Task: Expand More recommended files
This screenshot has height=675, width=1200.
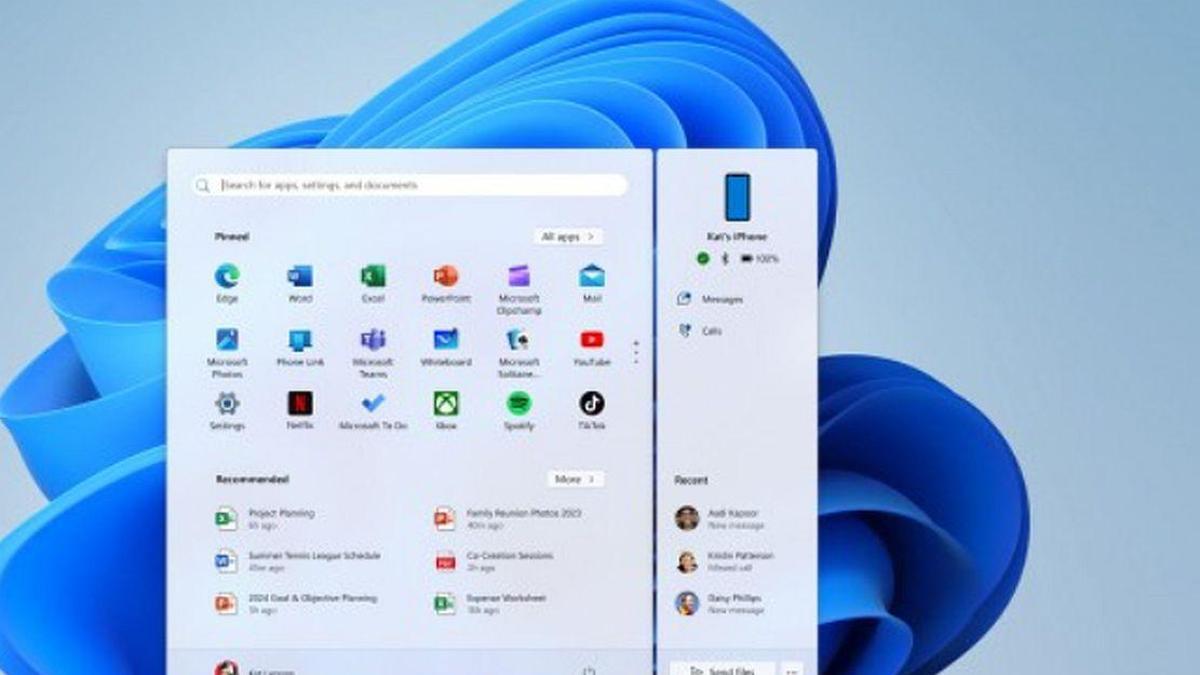Action: coord(575,479)
